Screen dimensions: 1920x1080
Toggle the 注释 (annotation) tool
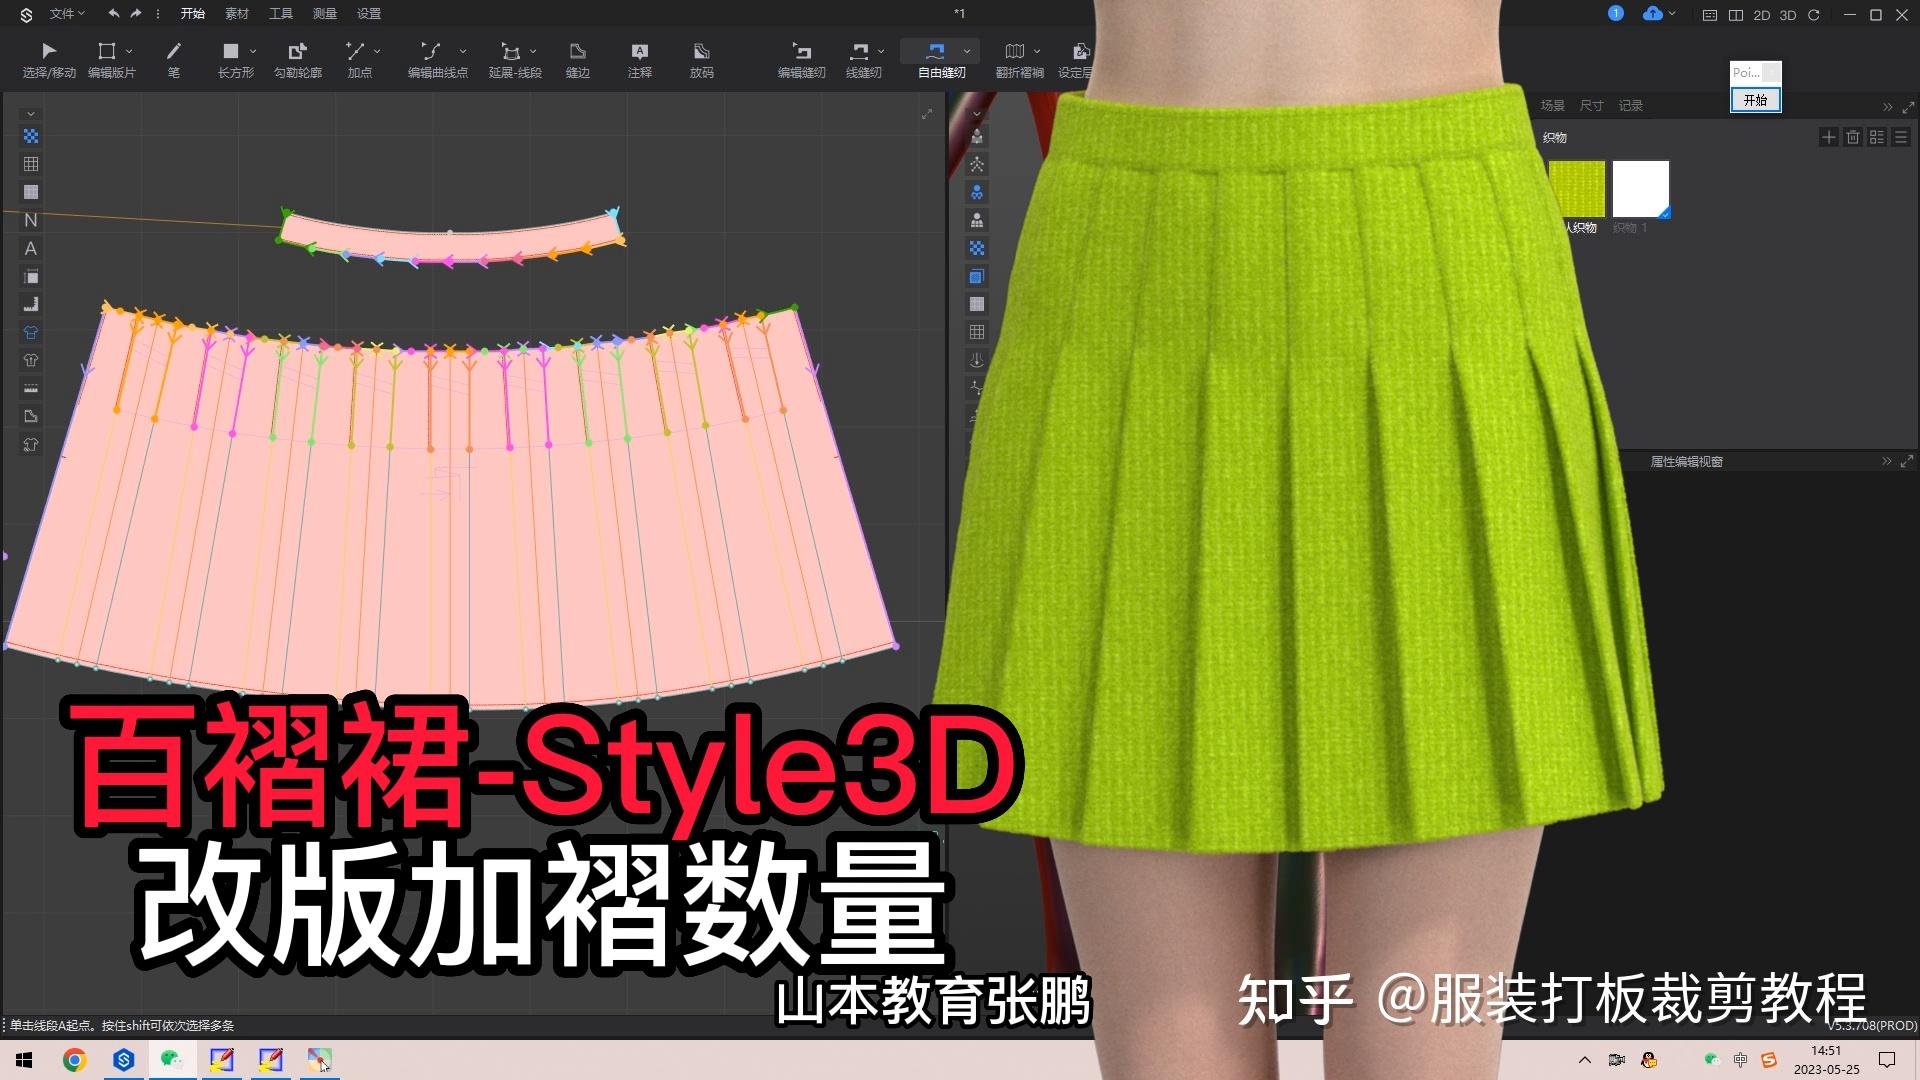(639, 50)
